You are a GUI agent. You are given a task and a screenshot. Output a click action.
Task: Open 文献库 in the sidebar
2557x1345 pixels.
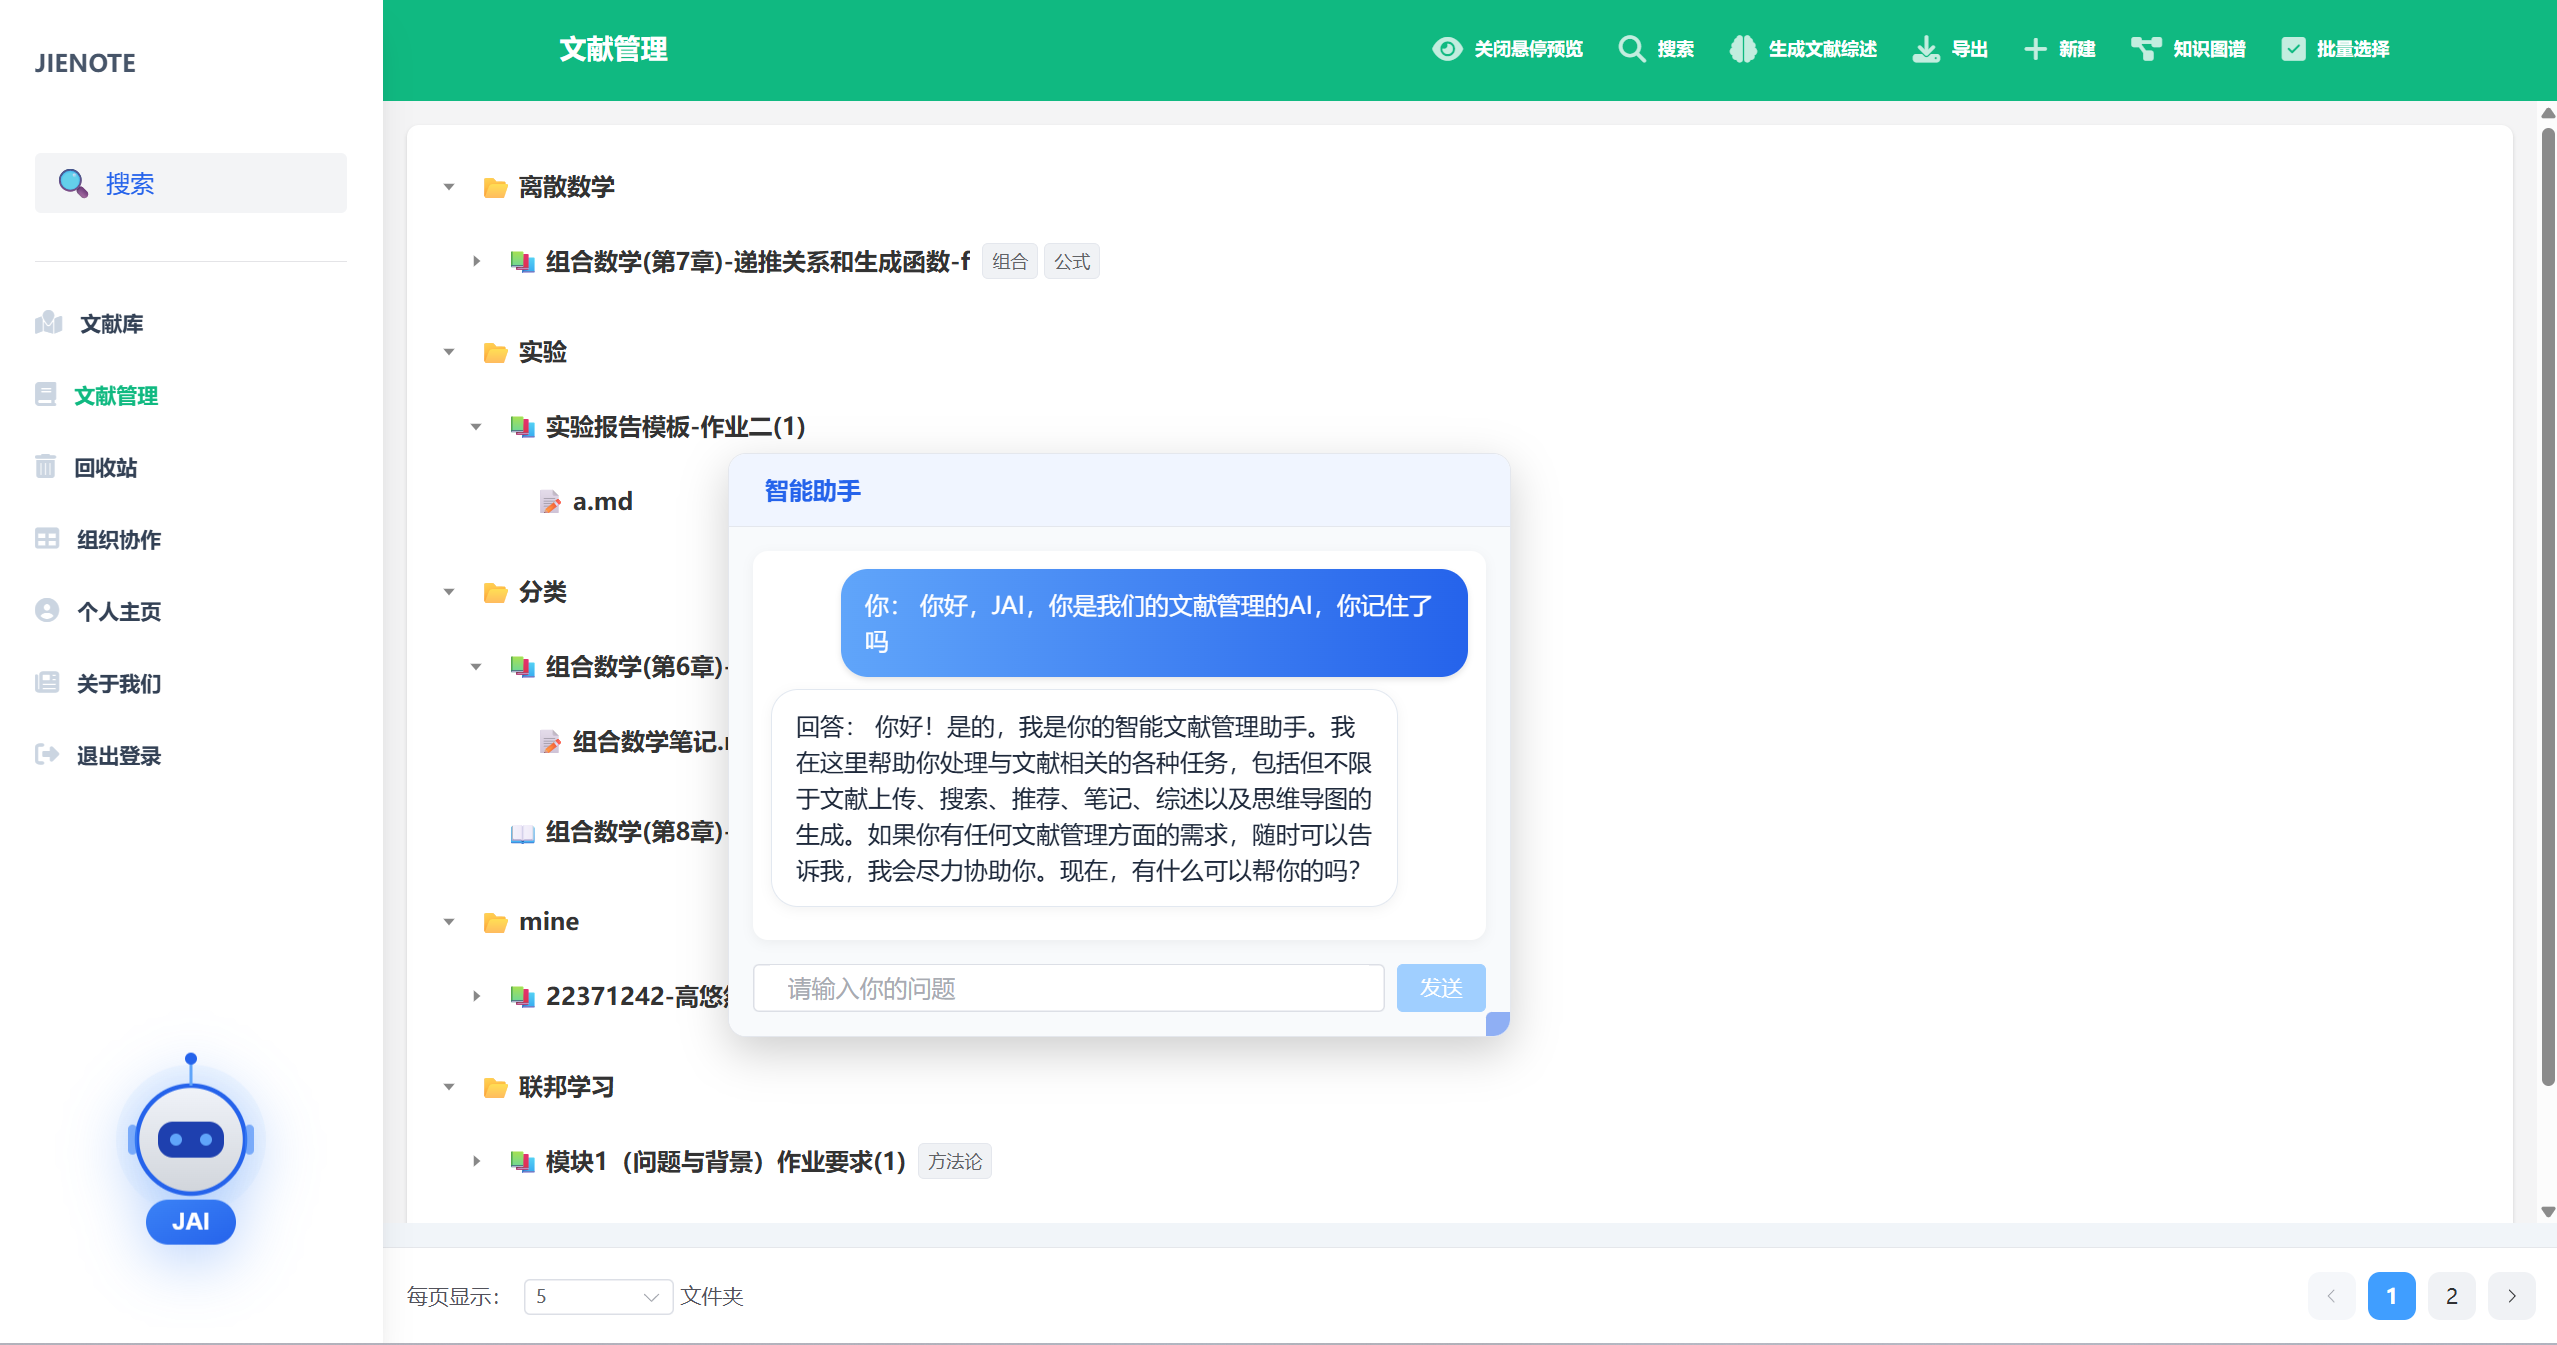pos(111,324)
